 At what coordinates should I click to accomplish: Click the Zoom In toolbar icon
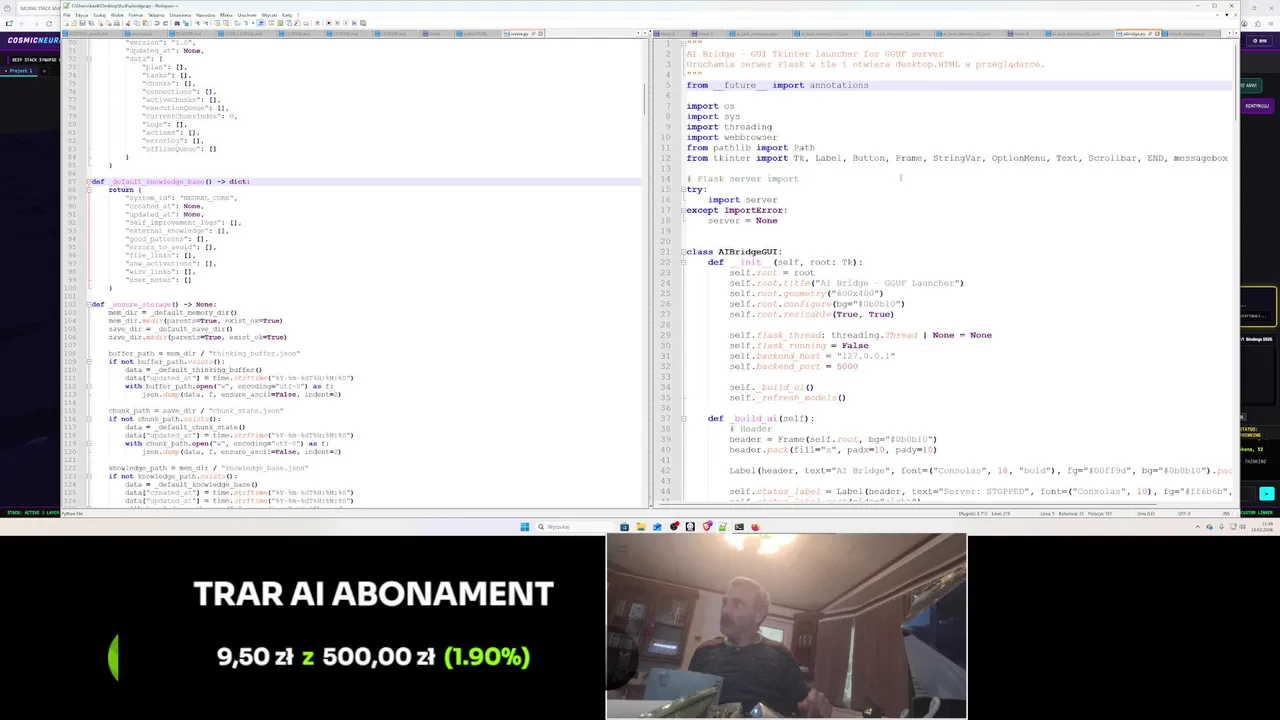click(197, 23)
